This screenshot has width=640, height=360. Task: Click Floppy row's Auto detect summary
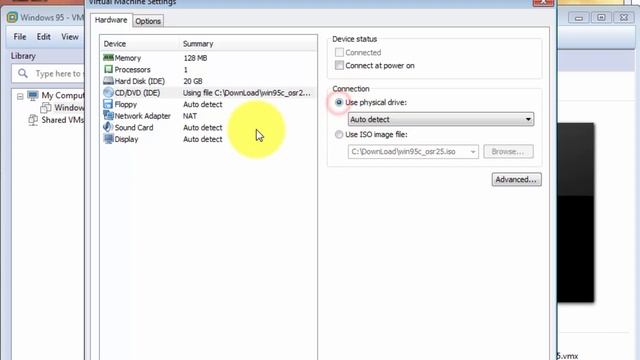[x=202, y=104]
